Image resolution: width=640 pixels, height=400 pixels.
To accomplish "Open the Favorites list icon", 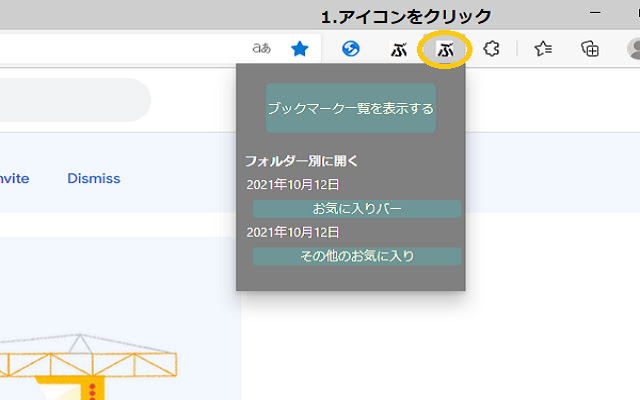I will pos(543,49).
